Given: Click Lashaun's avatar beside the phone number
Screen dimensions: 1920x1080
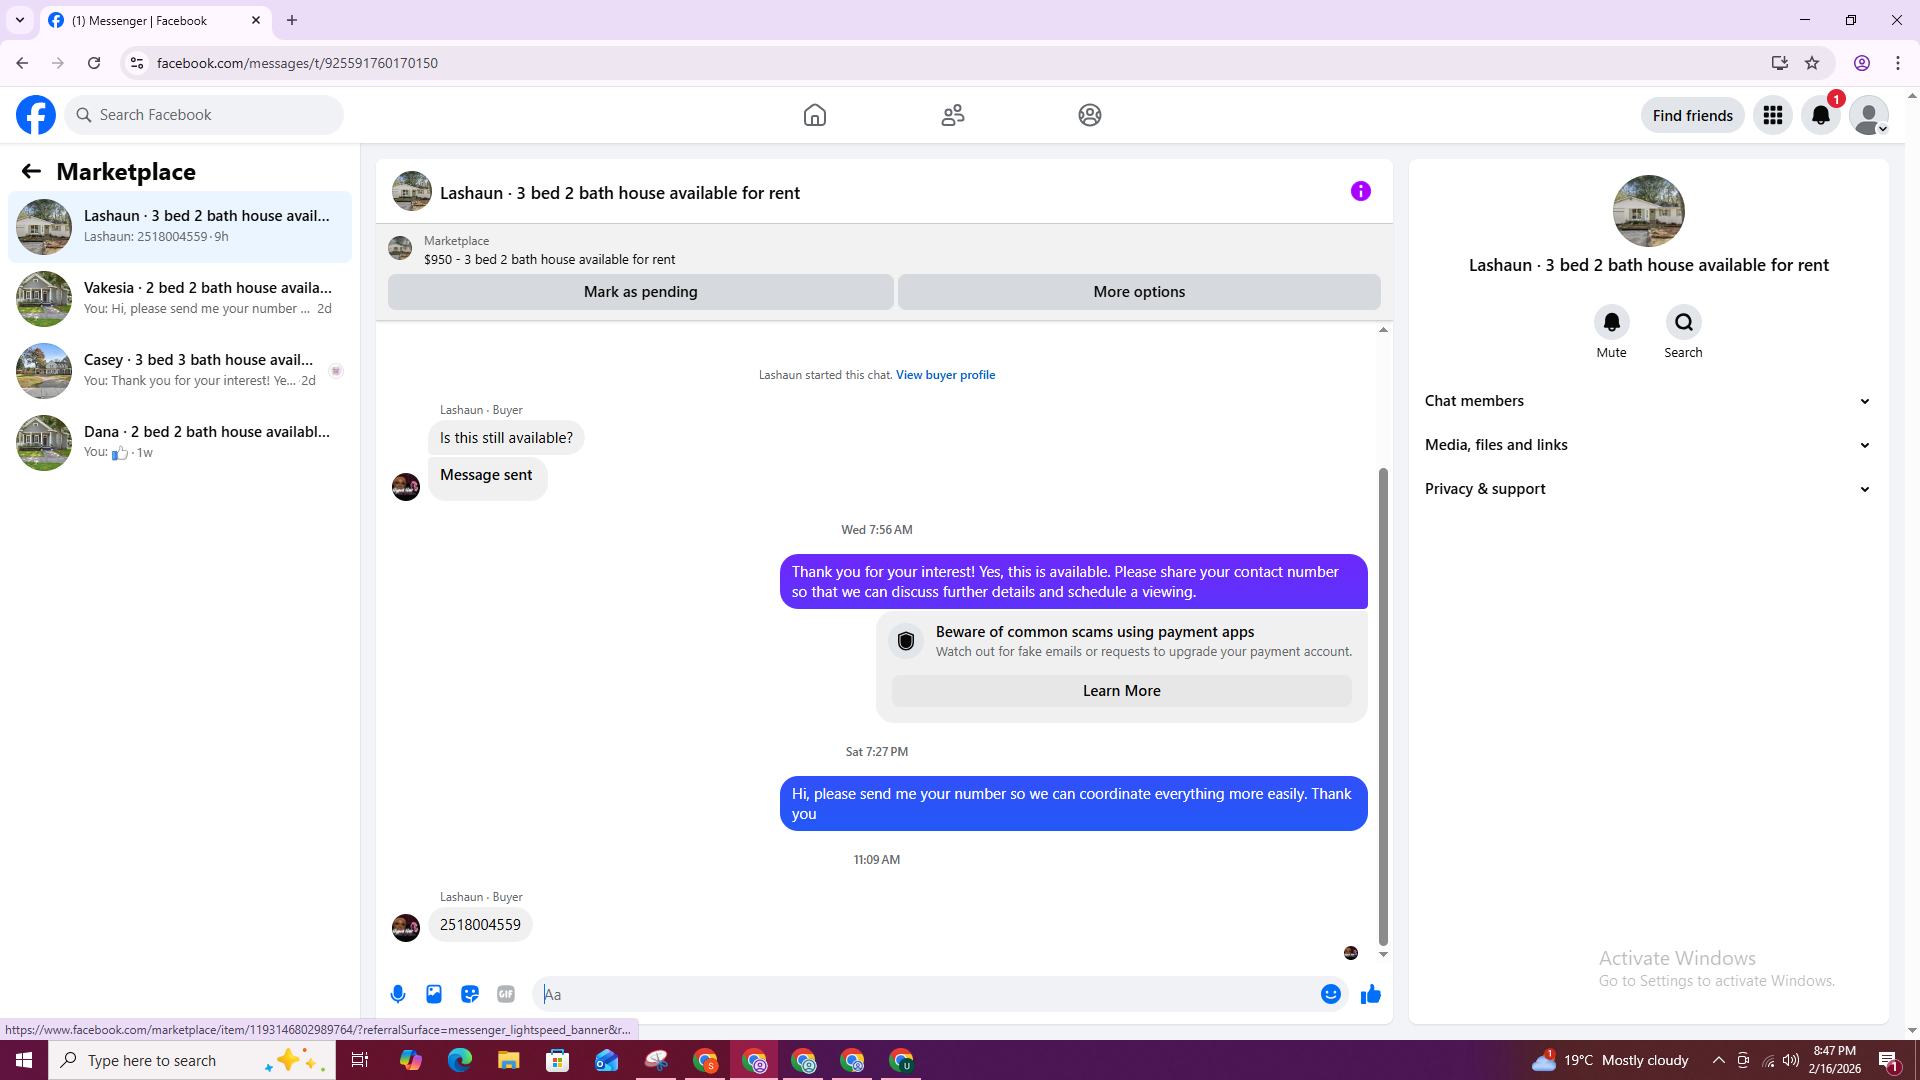Looking at the screenshot, I should pyautogui.click(x=406, y=928).
